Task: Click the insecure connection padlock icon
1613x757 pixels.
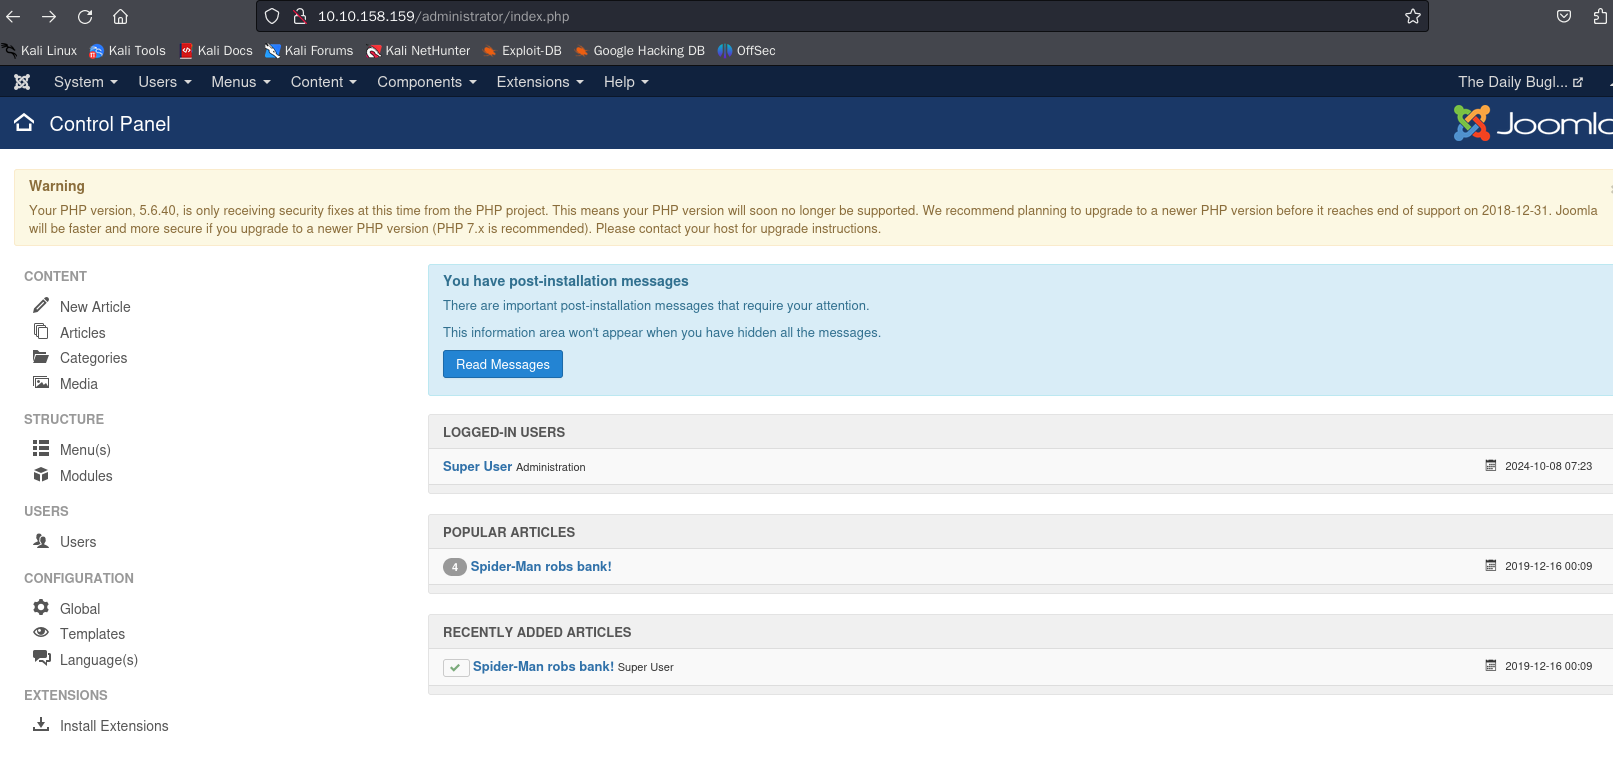Action: point(299,16)
